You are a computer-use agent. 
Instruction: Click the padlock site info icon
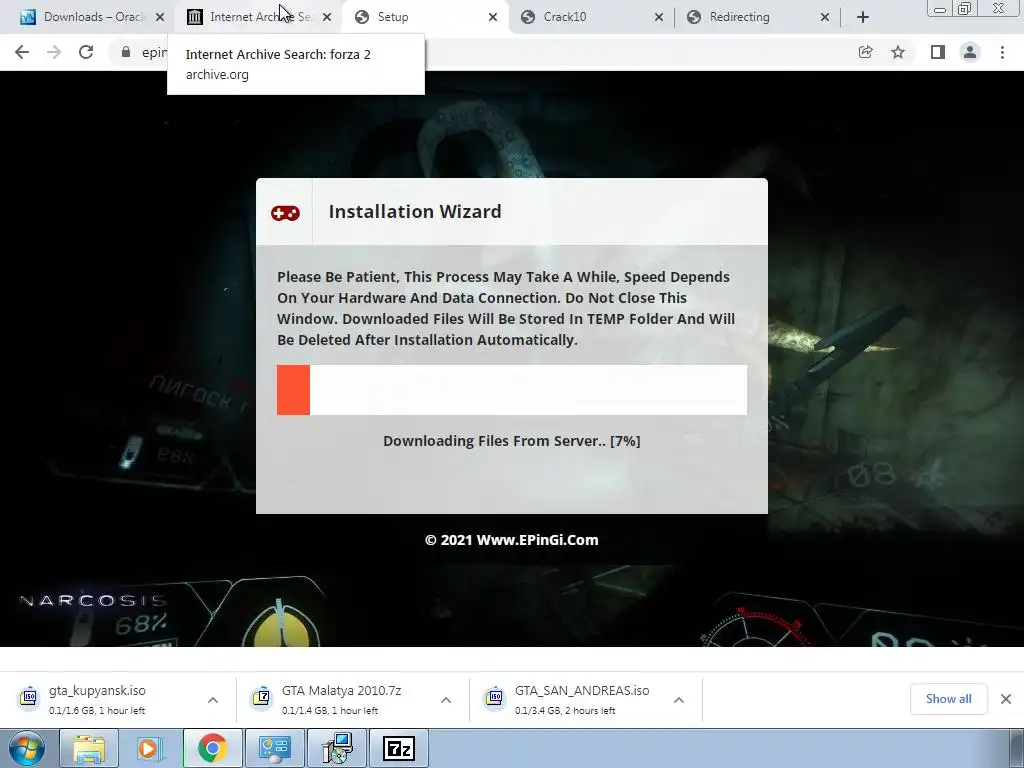[x=126, y=52]
